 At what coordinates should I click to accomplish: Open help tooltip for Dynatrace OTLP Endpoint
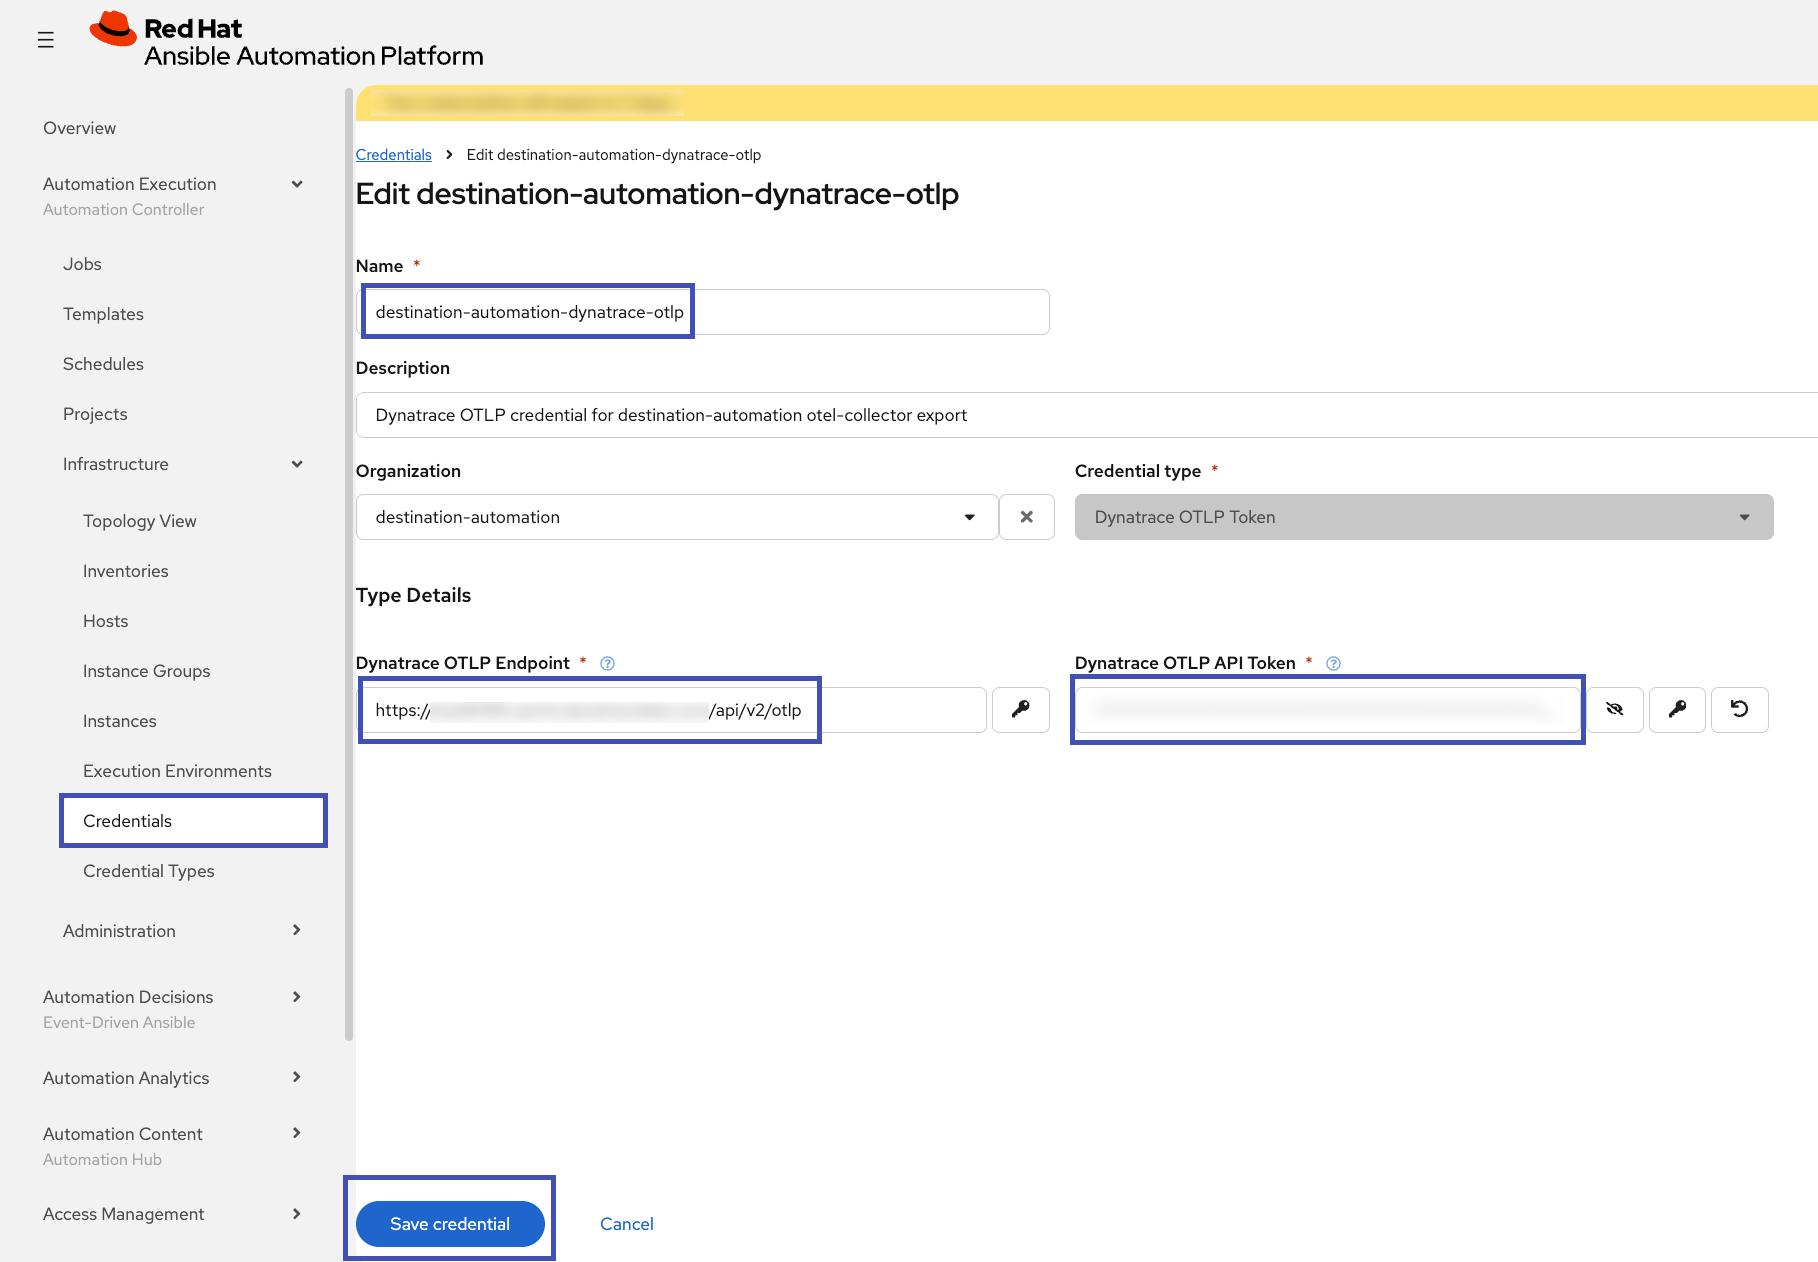[x=607, y=662]
